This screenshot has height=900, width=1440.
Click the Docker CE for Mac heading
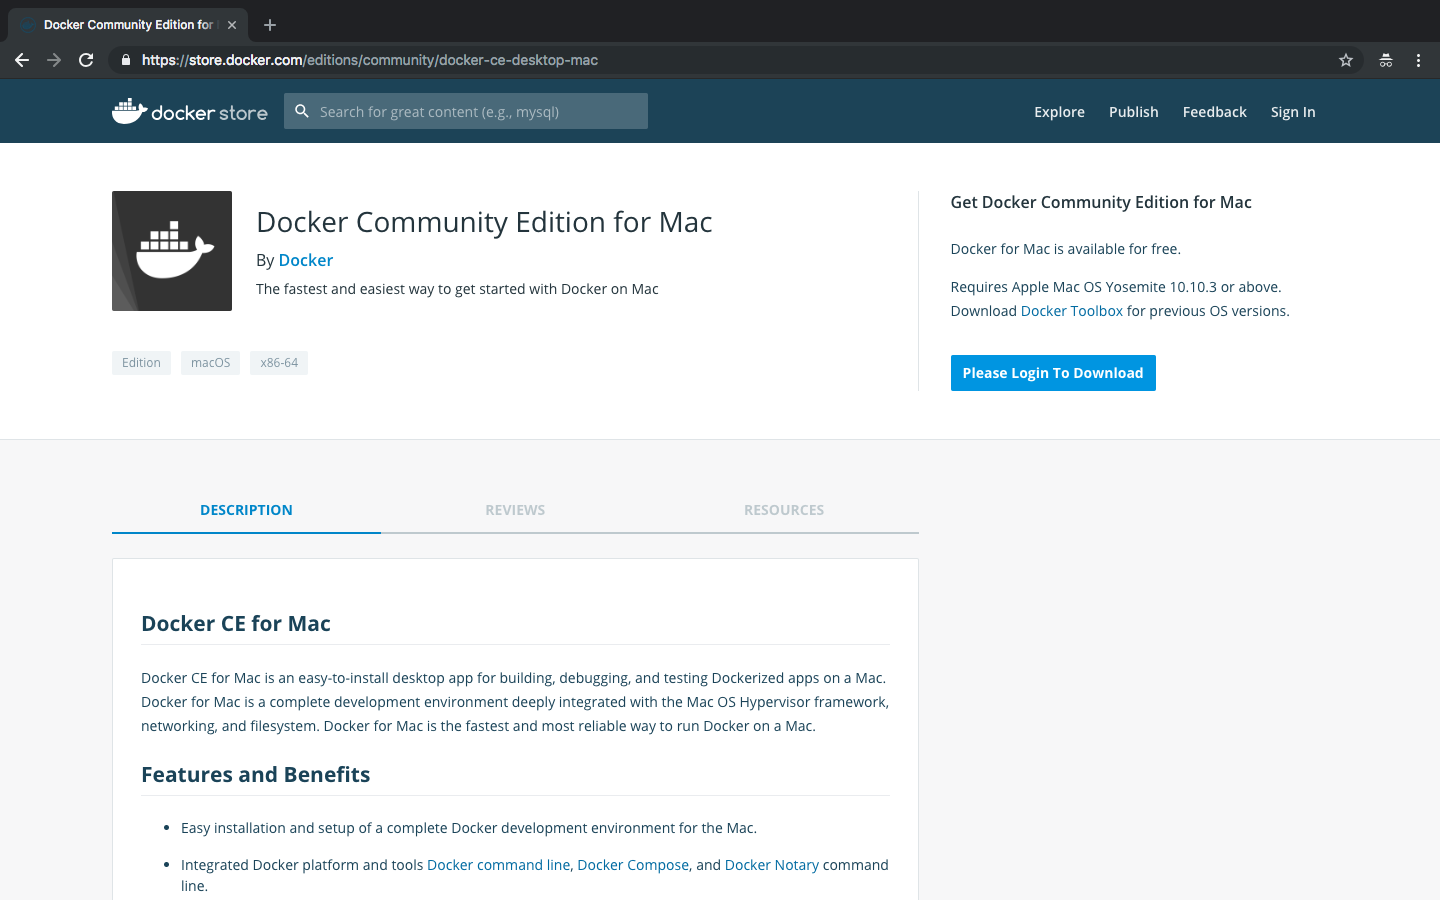[236, 624]
